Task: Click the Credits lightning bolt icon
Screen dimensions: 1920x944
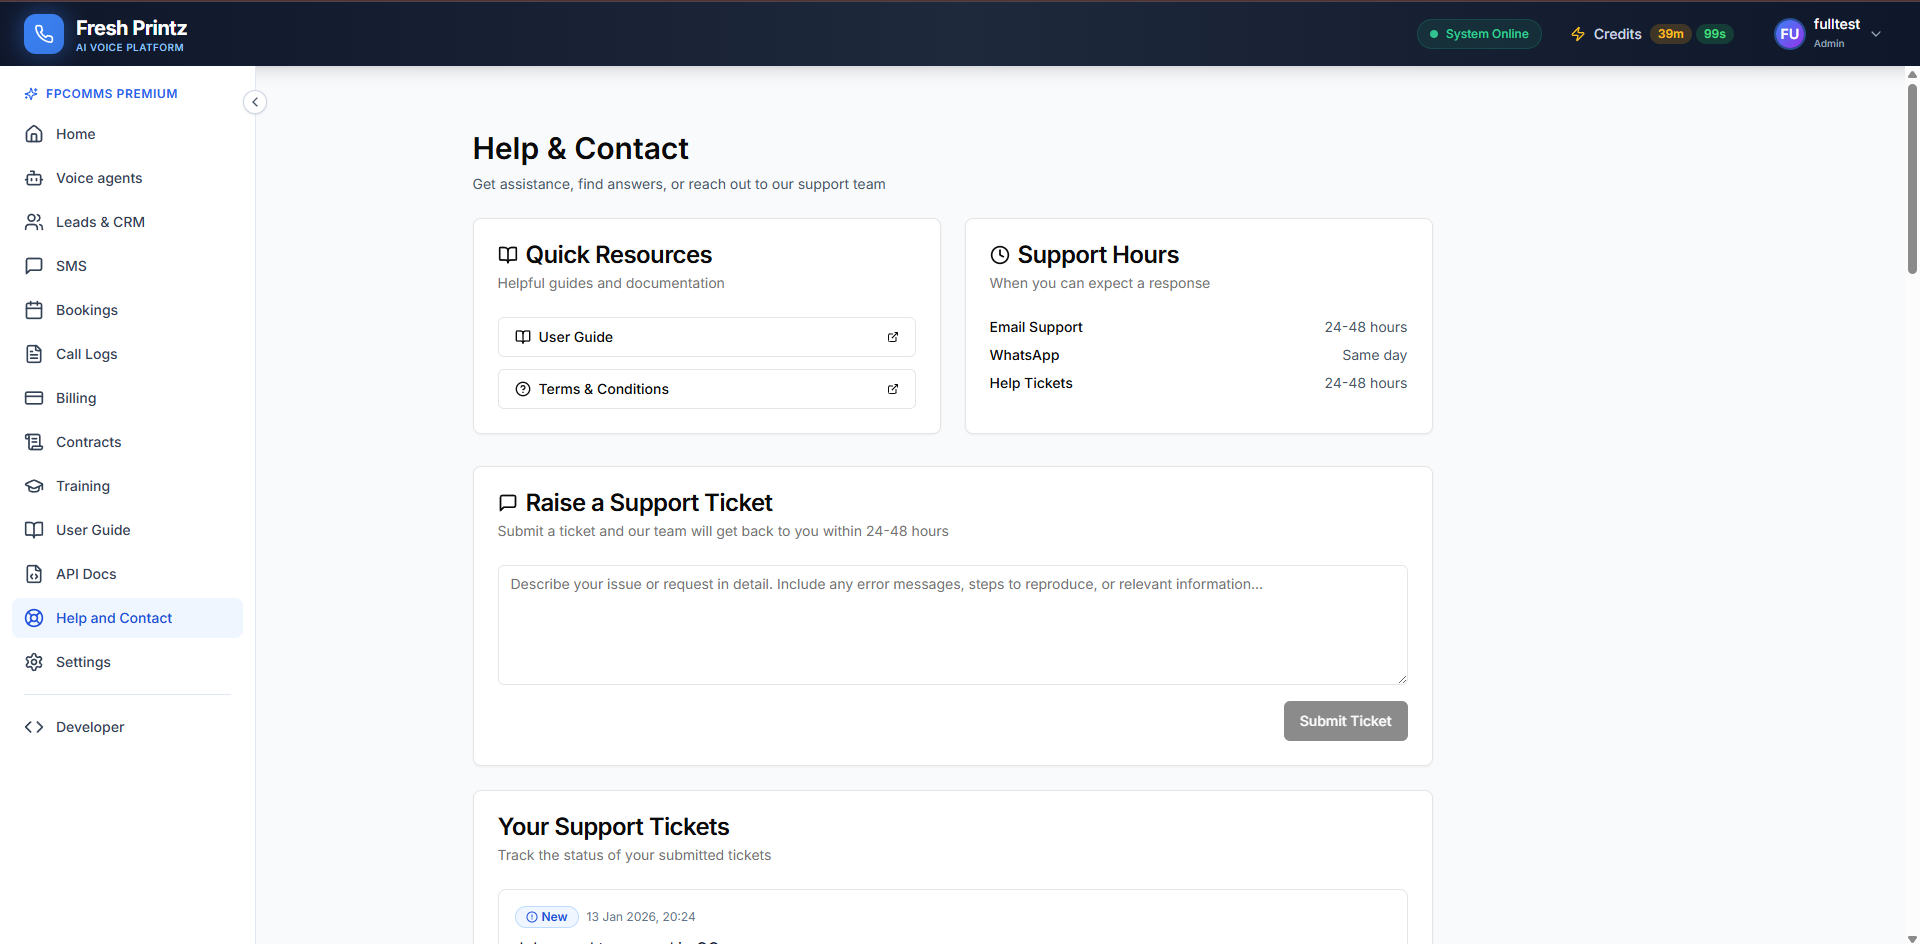Action: (1578, 34)
